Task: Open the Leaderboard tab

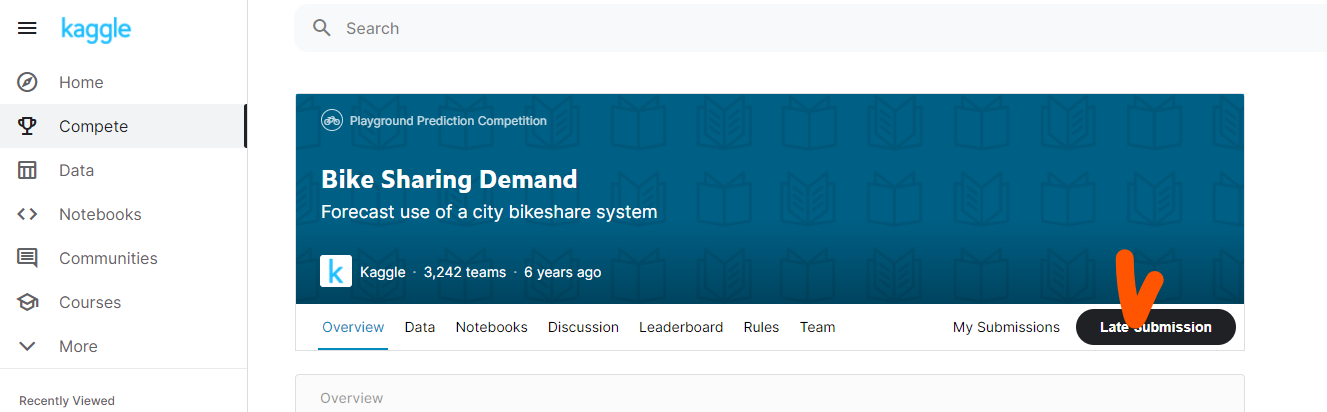Action: 681,327
